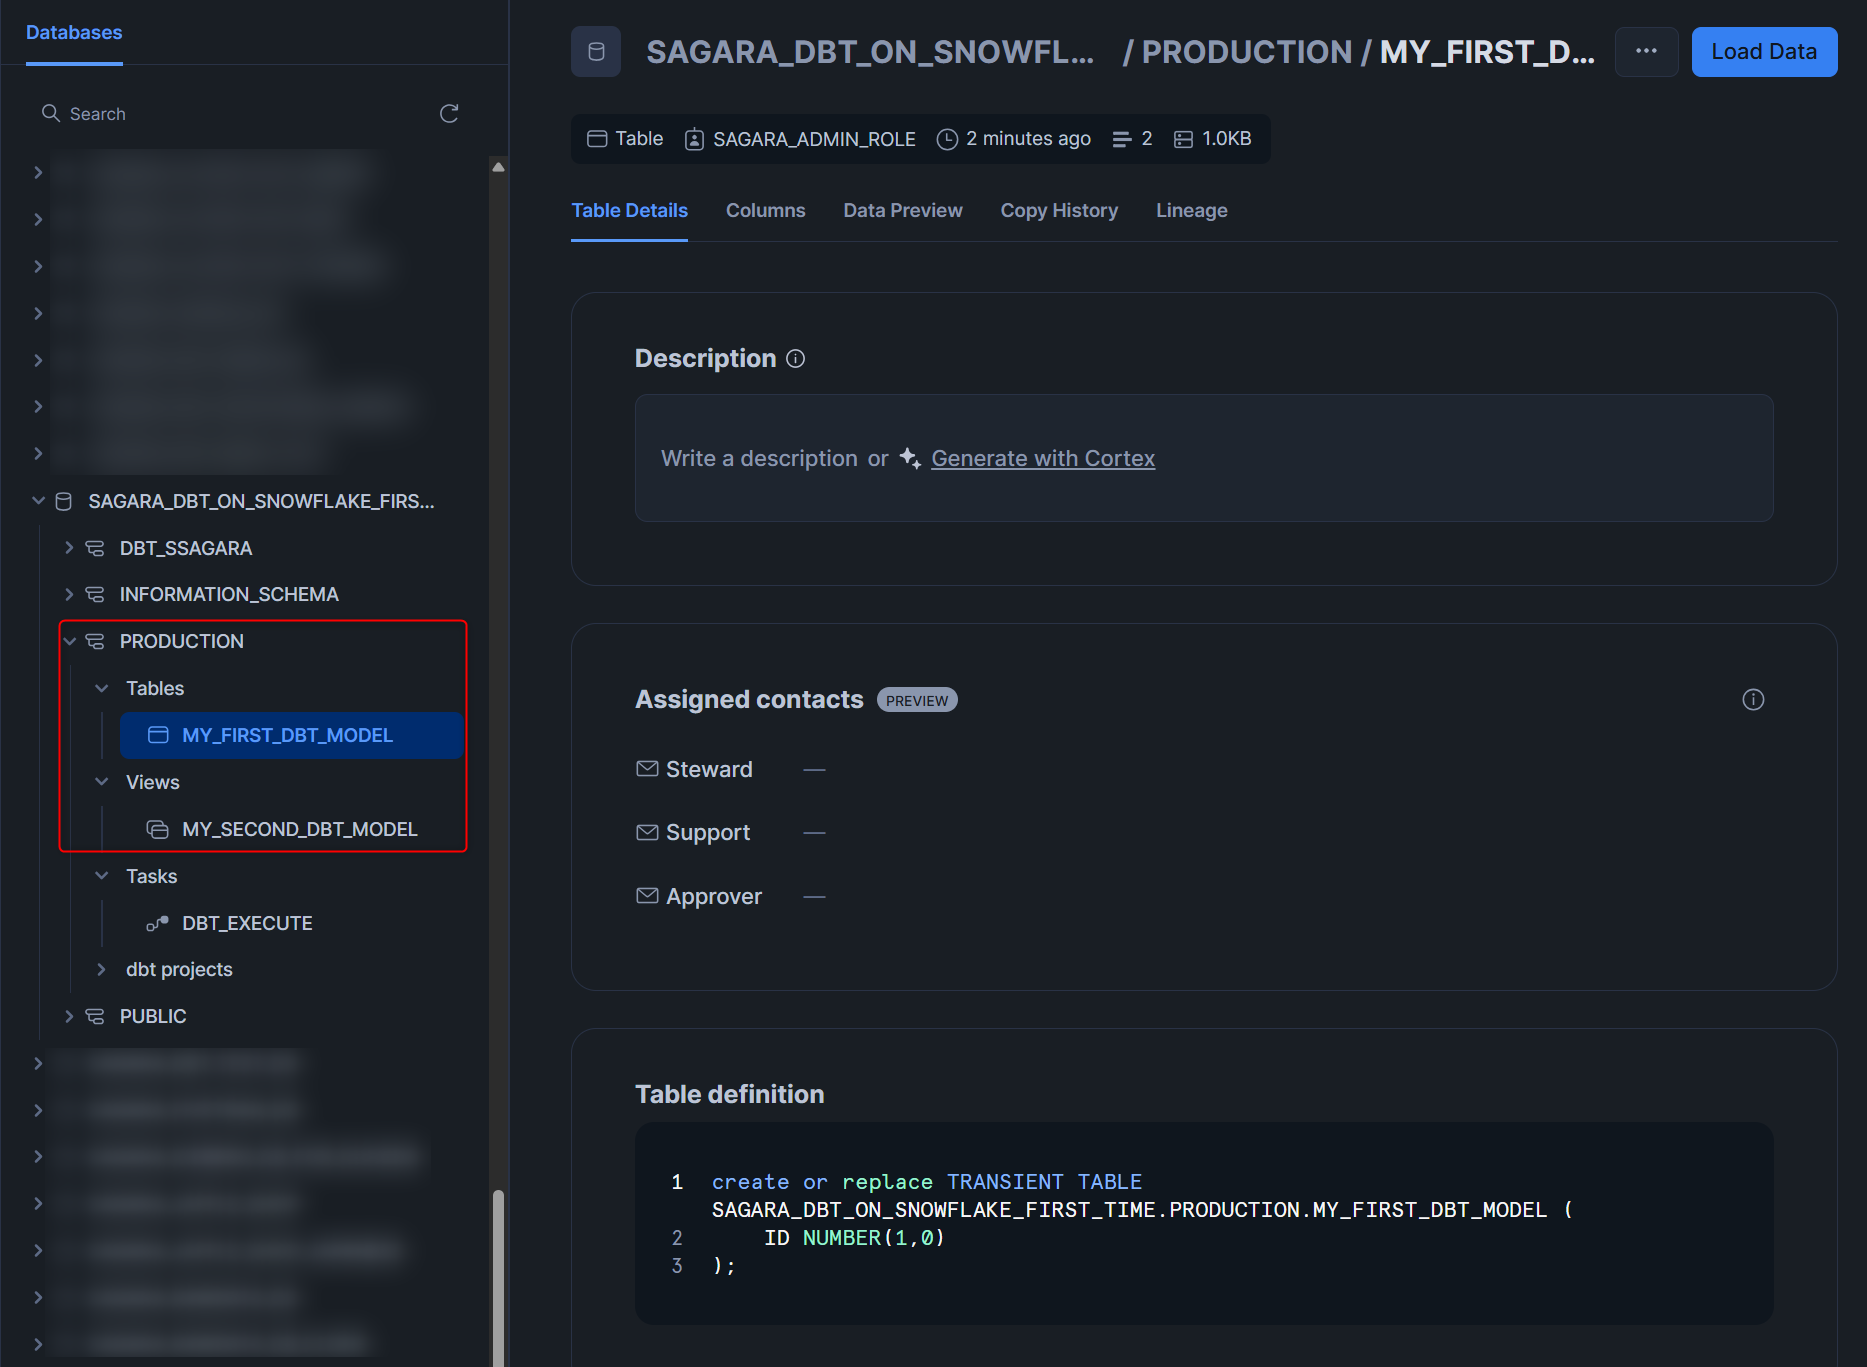Click the storage size icon beside 1.0KB
Image resolution: width=1867 pixels, height=1367 pixels.
pos(1183,139)
